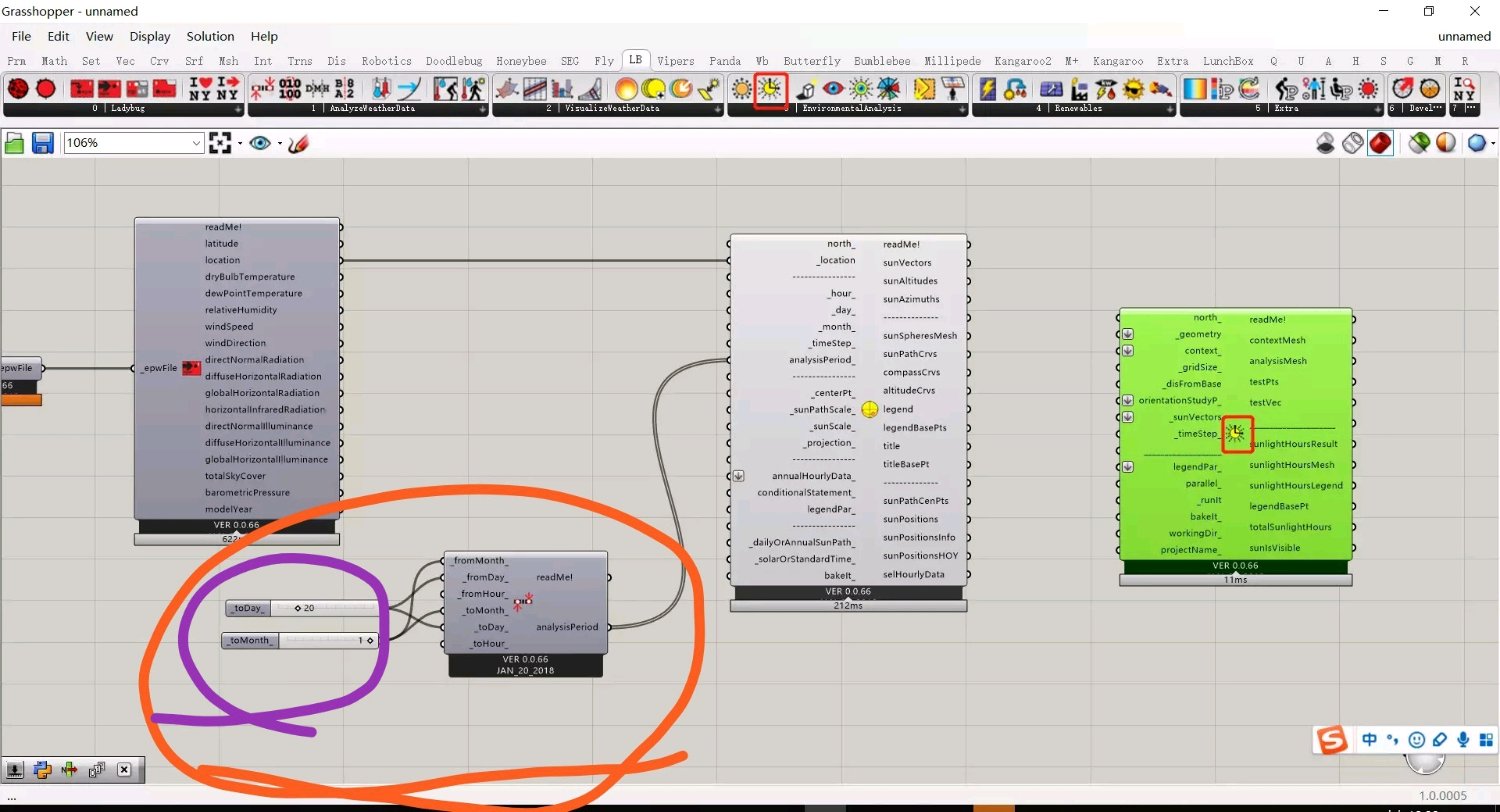The width and height of the screenshot is (1500, 812).
Task: Select the Import EPW component icon
Action: pos(109,89)
